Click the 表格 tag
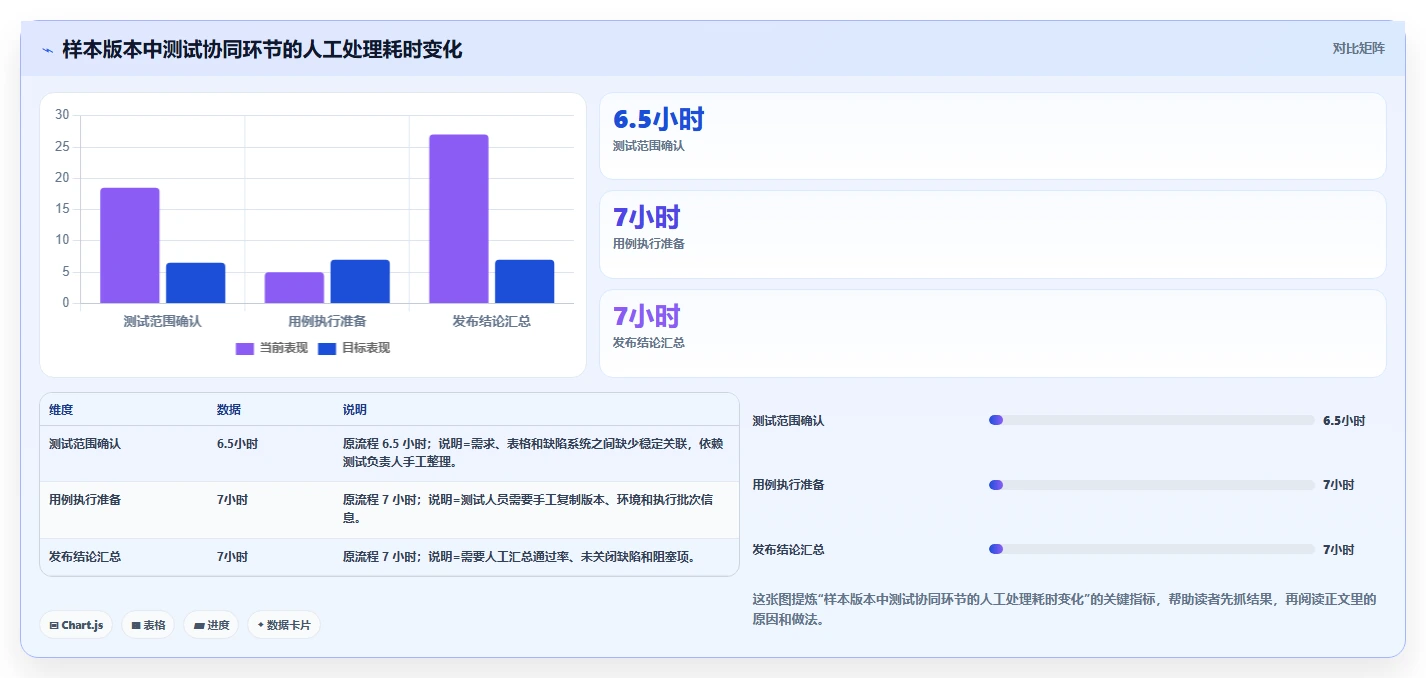The width and height of the screenshot is (1426, 678). (x=148, y=625)
